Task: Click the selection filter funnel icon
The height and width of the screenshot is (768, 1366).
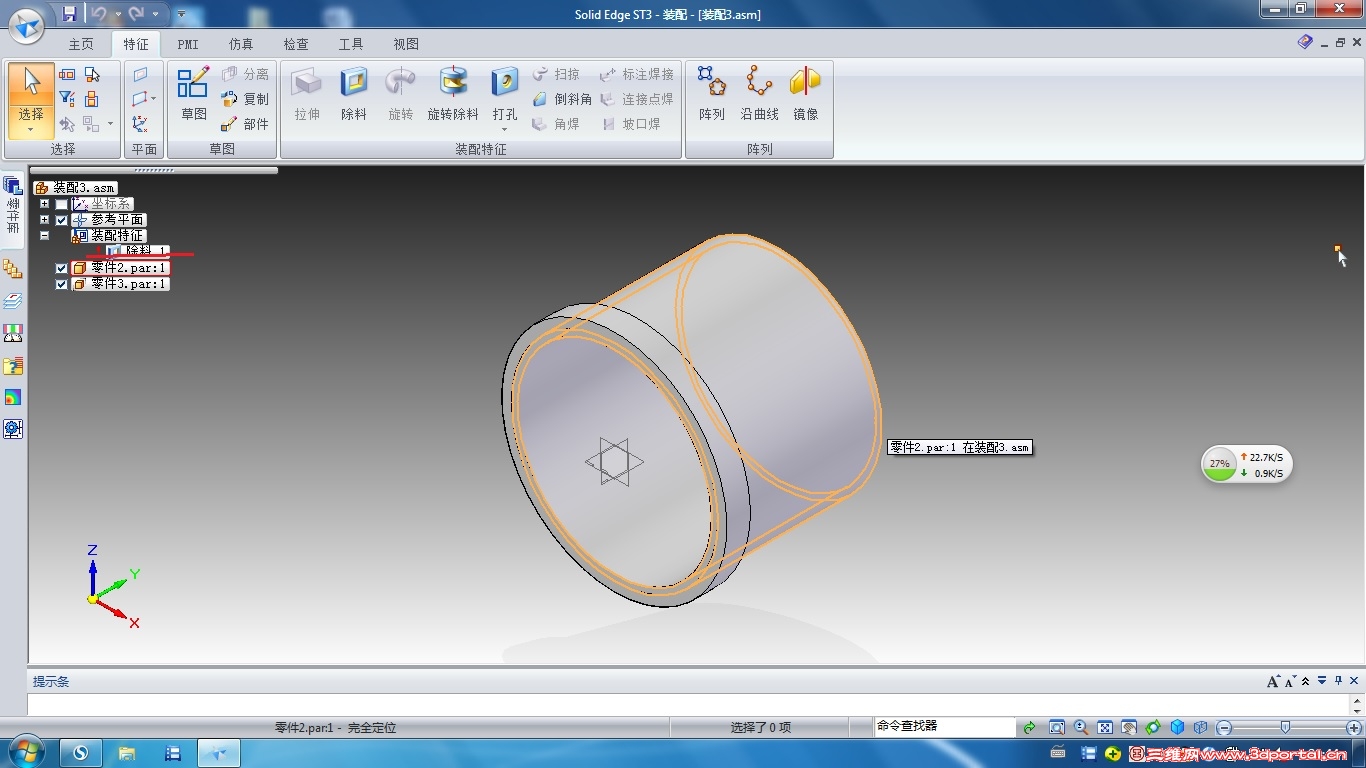Action: point(67,99)
